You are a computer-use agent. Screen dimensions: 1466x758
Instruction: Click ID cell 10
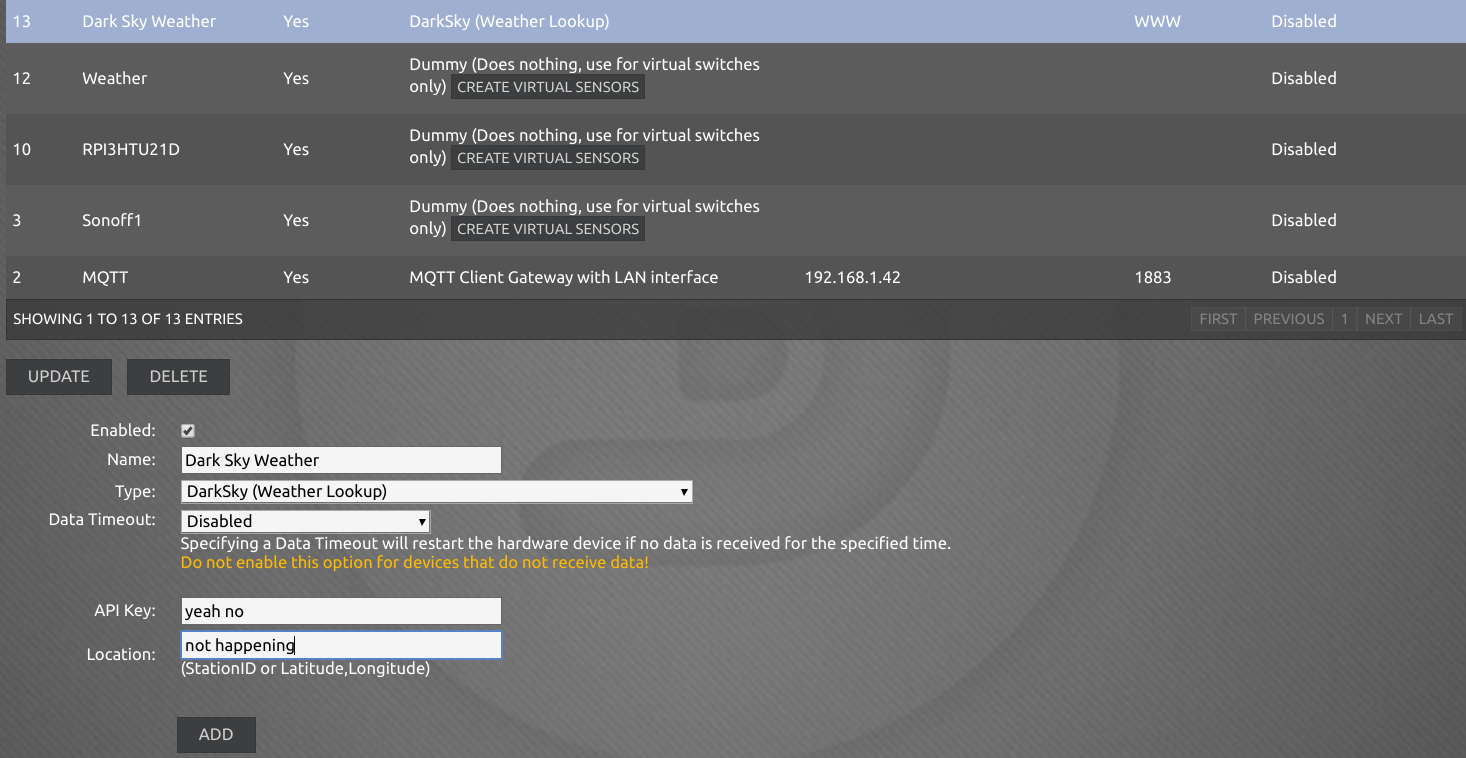coord(22,149)
